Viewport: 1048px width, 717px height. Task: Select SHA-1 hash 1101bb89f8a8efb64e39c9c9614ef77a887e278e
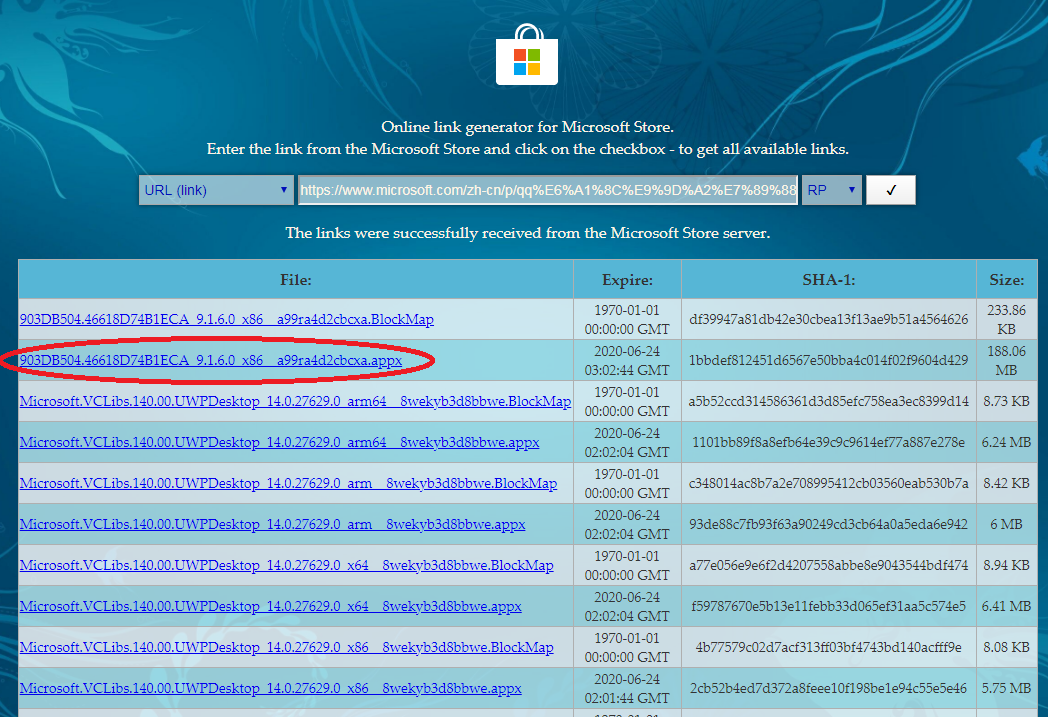(829, 442)
